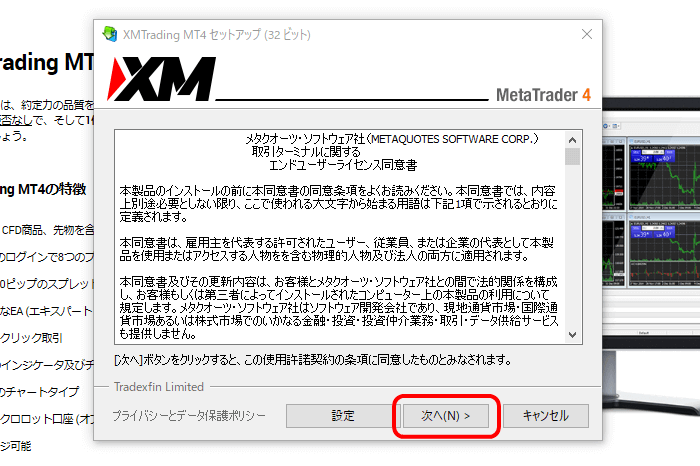The height and width of the screenshot is (466, 700).
Task: Click the monitor image showing trading charts
Action: [x=651, y=250]
